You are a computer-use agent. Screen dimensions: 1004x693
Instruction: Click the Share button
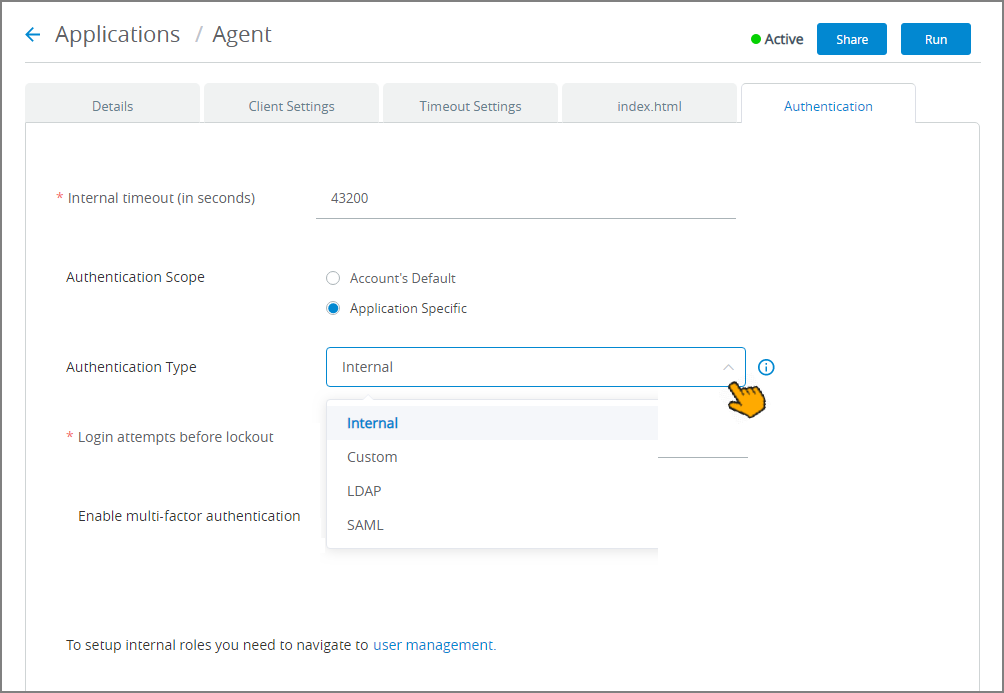(852, 39)
